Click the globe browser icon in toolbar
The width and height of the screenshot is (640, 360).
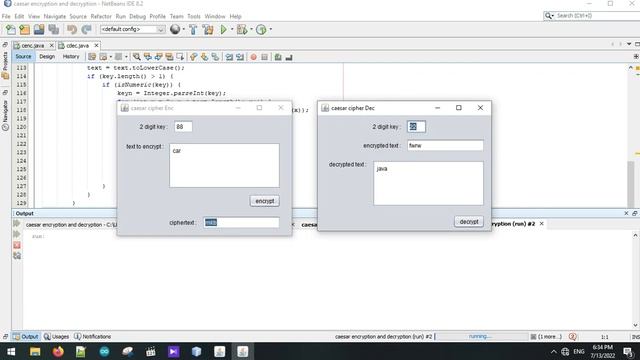(175, 29)
